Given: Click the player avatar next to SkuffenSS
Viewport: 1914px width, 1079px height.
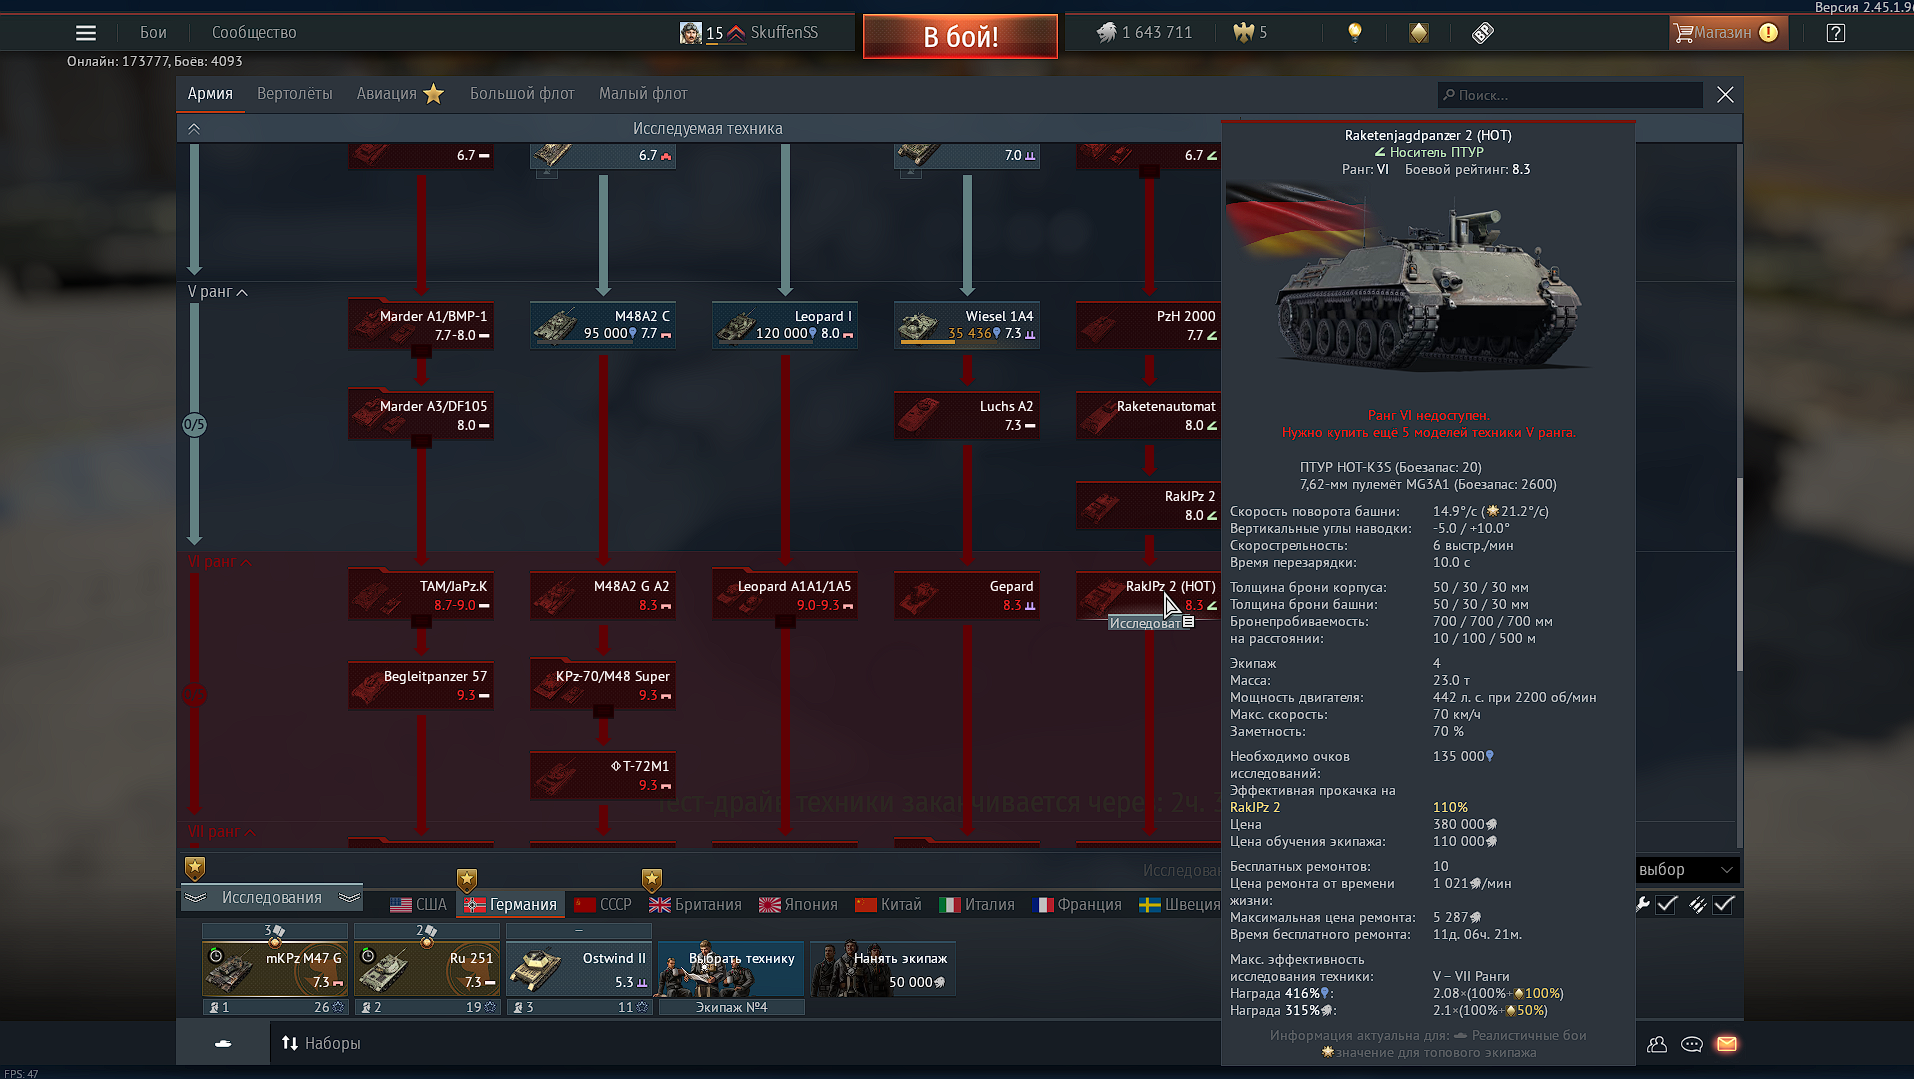Looking at the screenshot, I should pyautogui.click(x=690, y=33).
